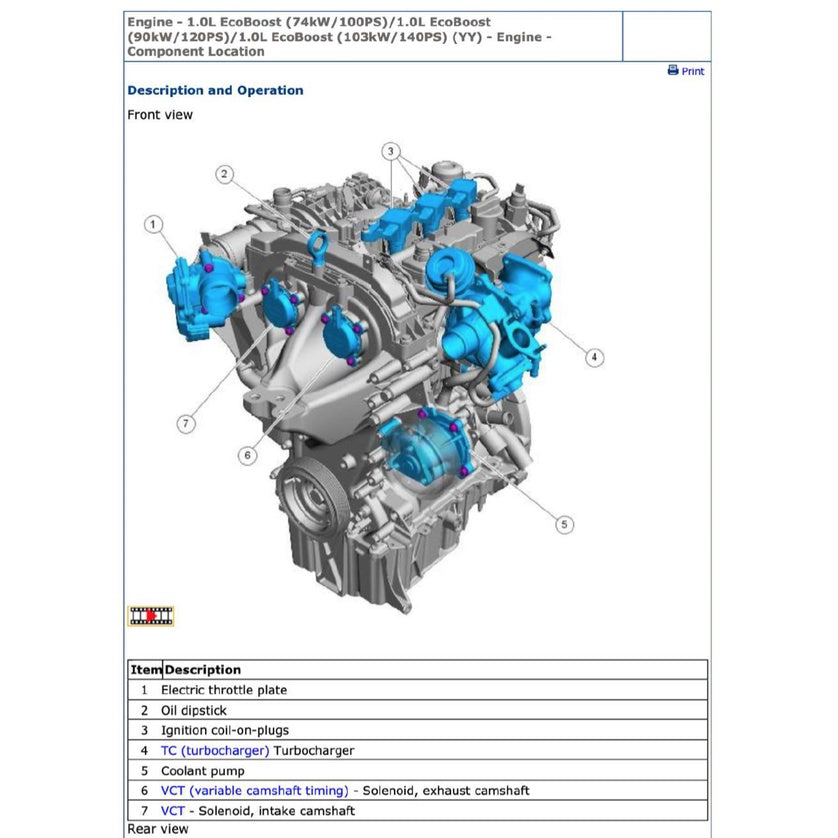Play the filmstrip animation icon

pos(151,616)
